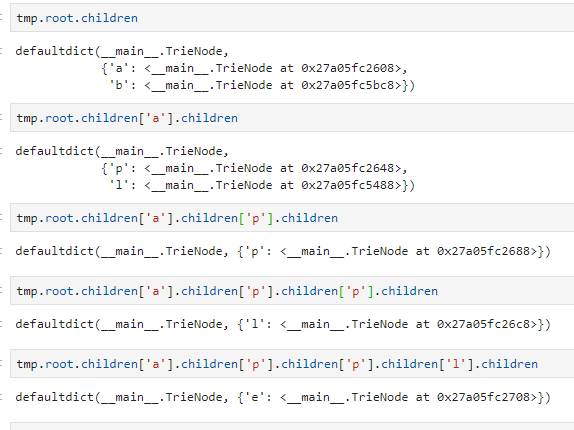This screenshot has height=430, width=574.
Task: Click the code cell containing tmp.root.children
Action: (292, 18)
